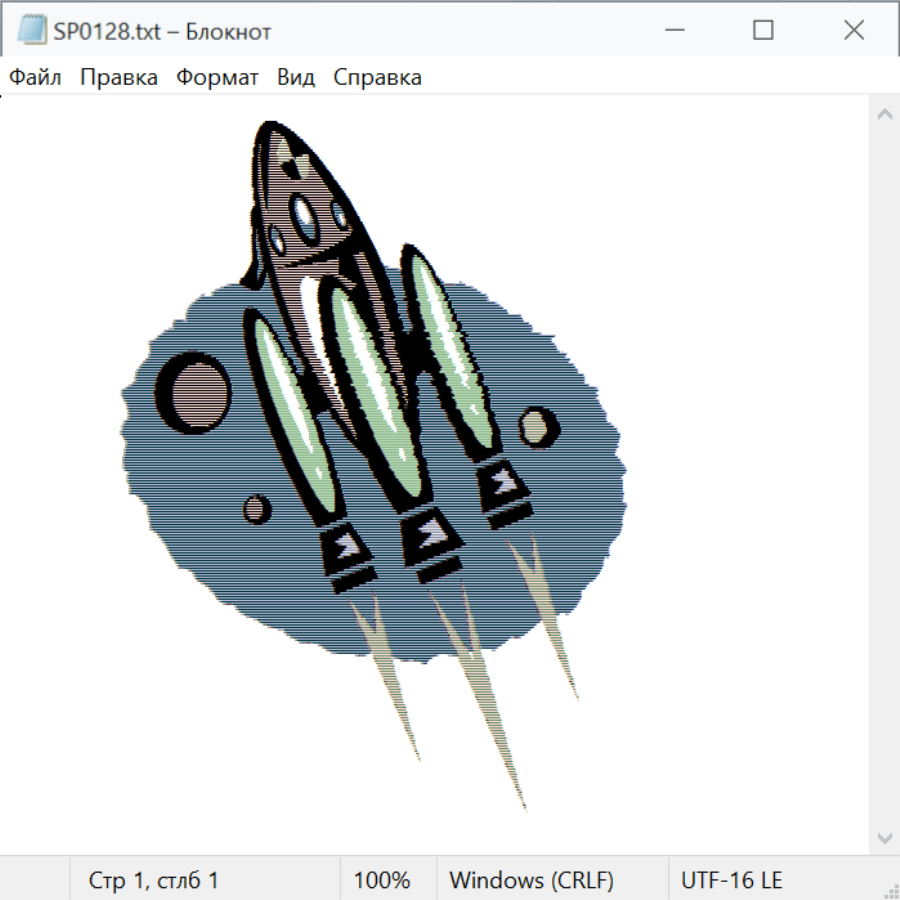The width and height of the screenshot is (900, 900).
Task: Click the Windows (CRLF) status indicator
Action: (x=531, y=880)
